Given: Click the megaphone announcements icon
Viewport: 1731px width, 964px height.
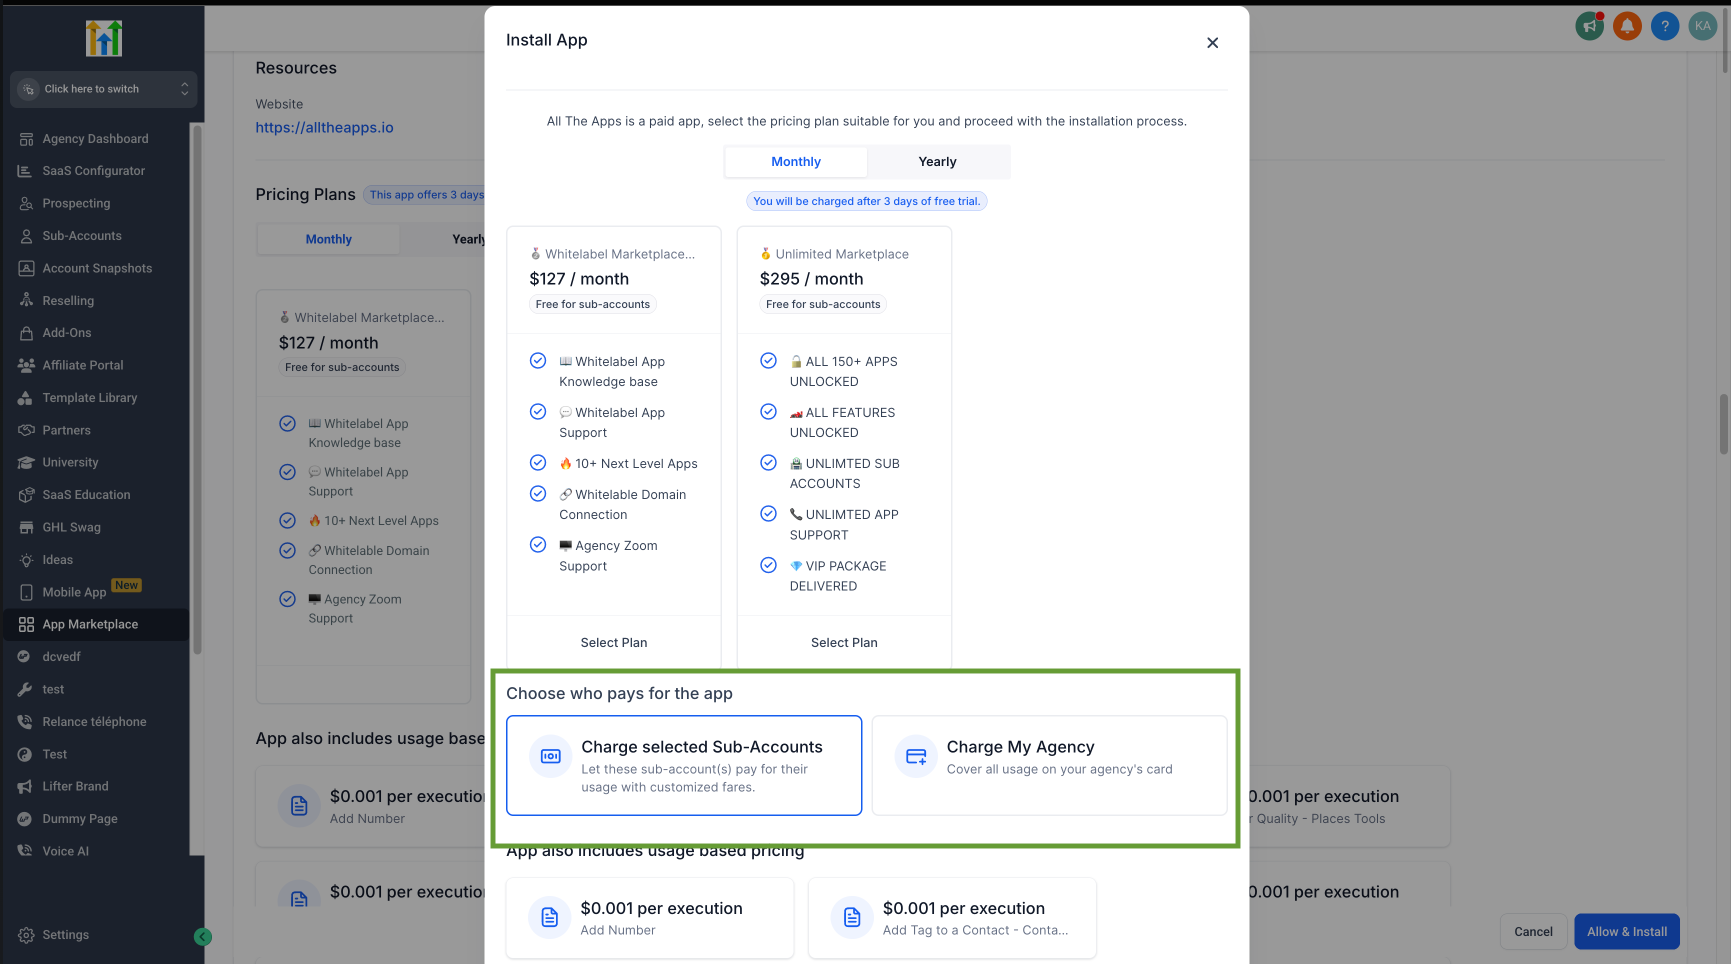Looking at the screenshot, I should (x=1589, y=27).
